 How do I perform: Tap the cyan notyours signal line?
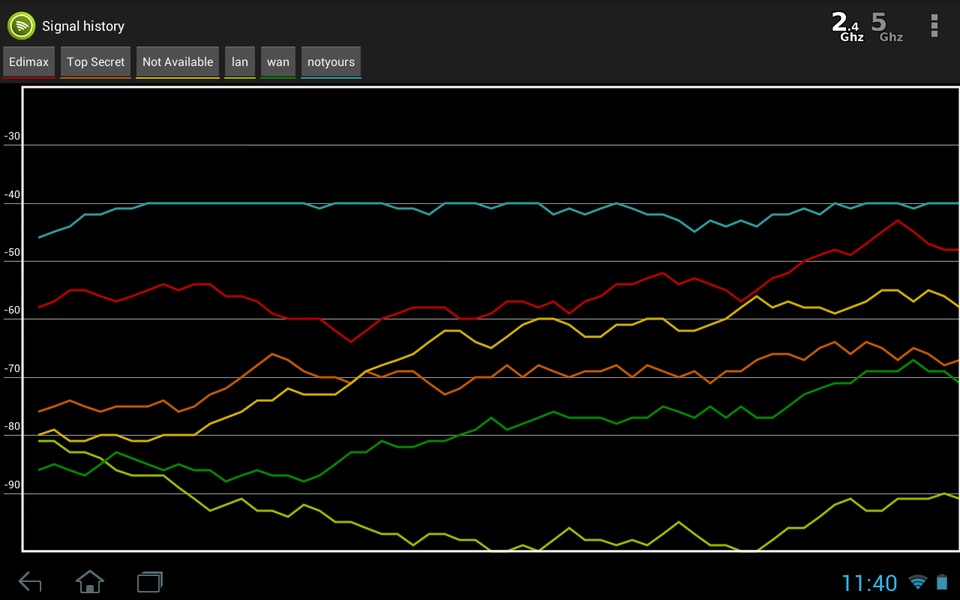coord(490,206)
